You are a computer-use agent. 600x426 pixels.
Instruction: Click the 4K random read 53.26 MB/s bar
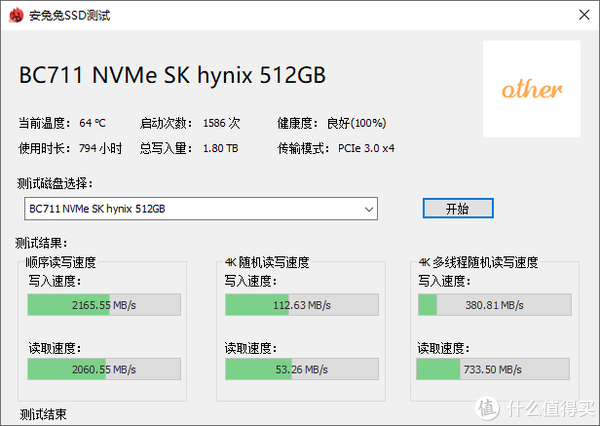tap(302, 369)
